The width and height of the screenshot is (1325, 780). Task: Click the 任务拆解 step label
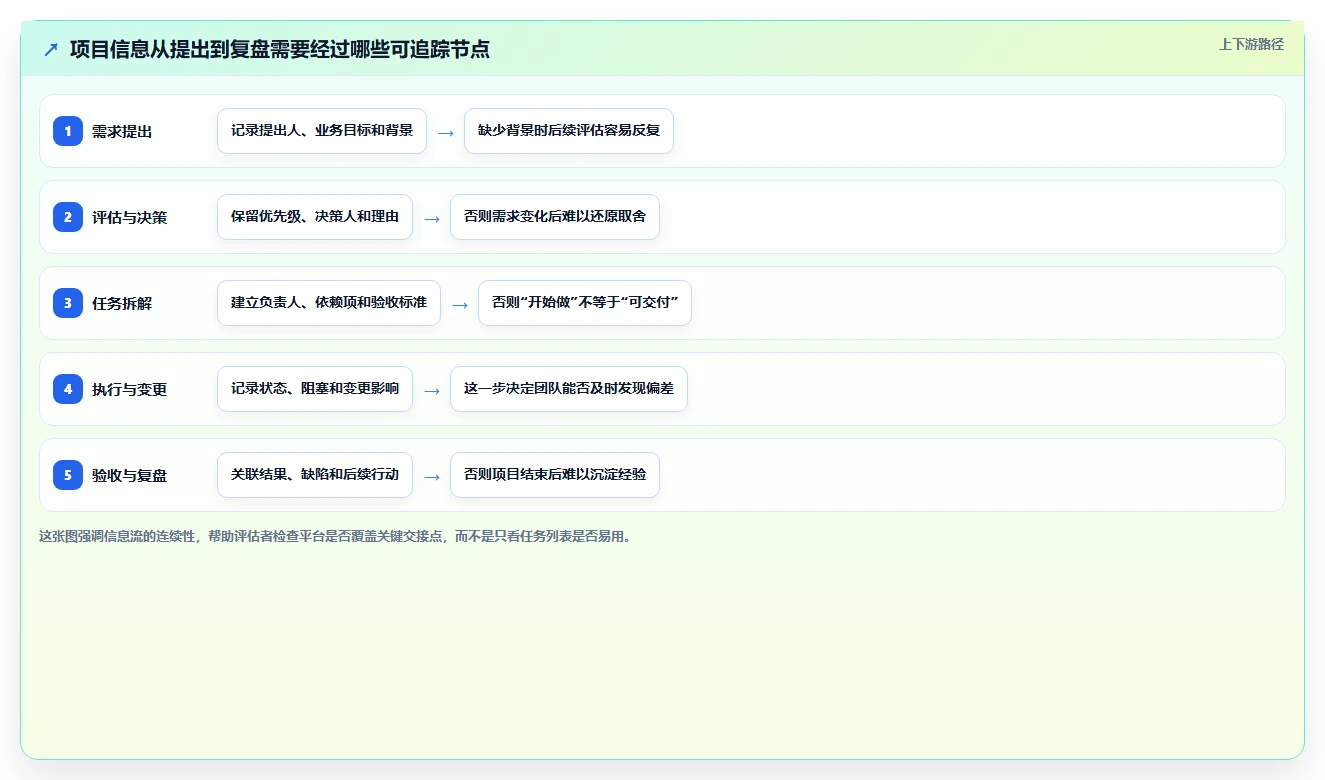pyautogui.click(x=122, y=303)
